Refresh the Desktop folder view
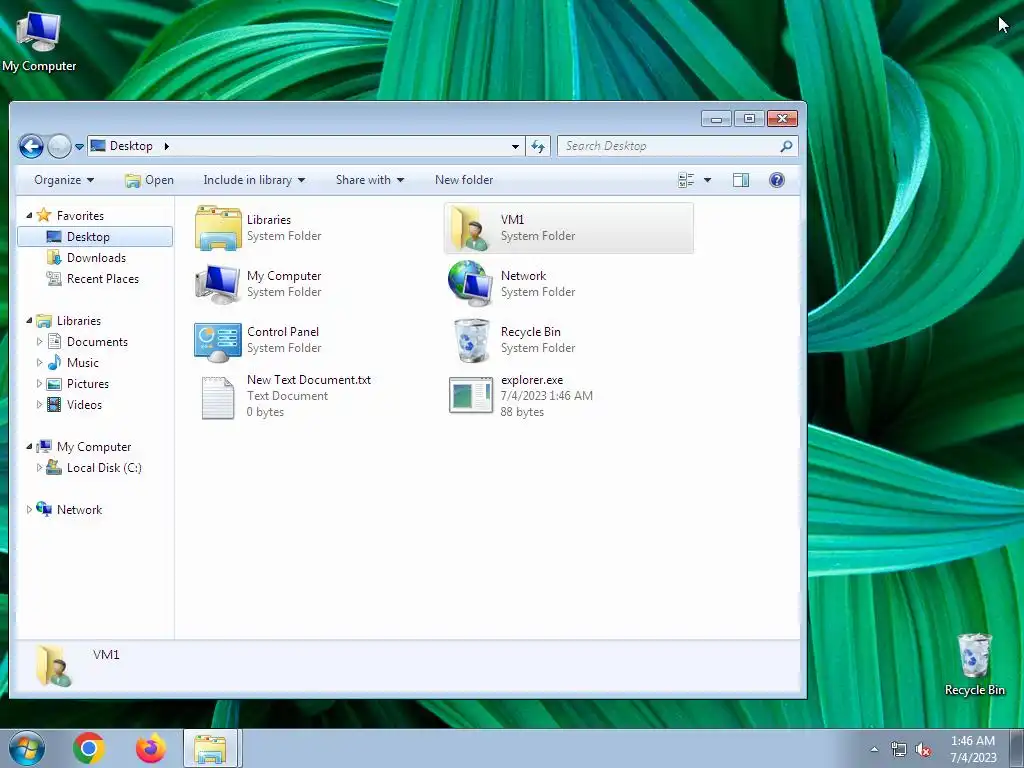Image resolution: width=1024 pixels, height=768 pixels. 537,146
